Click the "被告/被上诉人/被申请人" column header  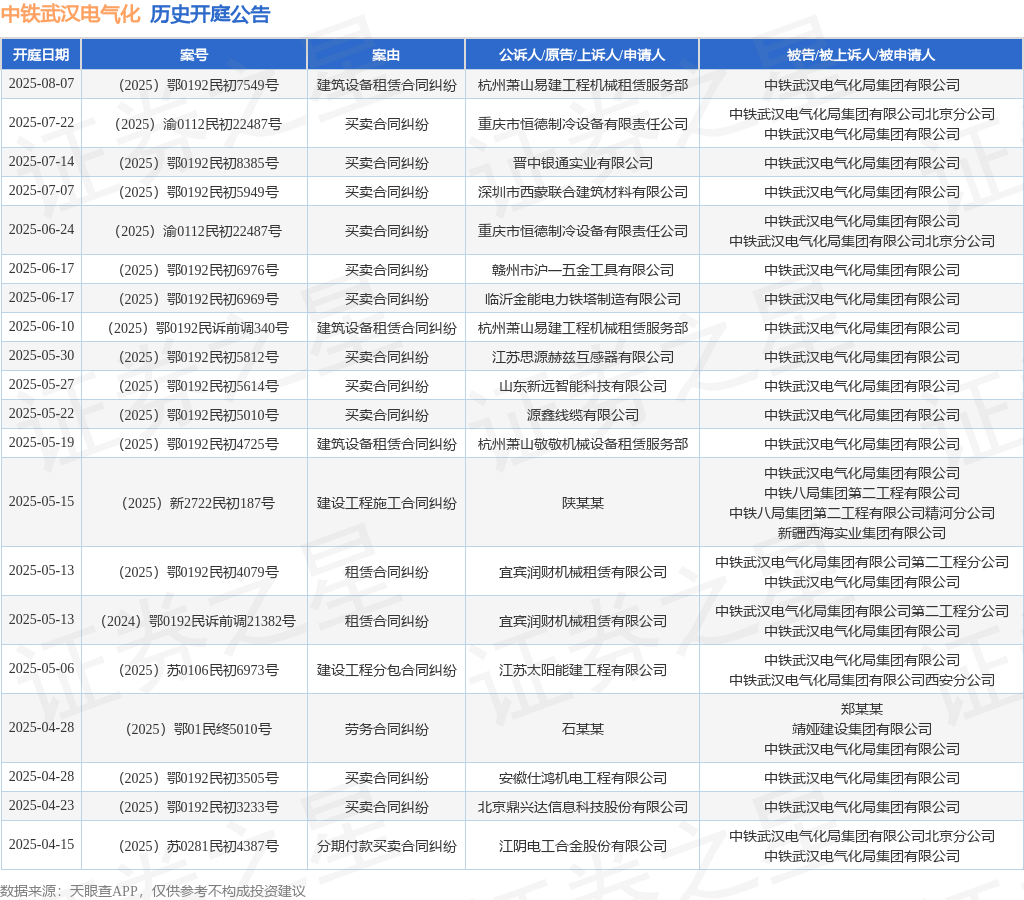coord(861,55)
